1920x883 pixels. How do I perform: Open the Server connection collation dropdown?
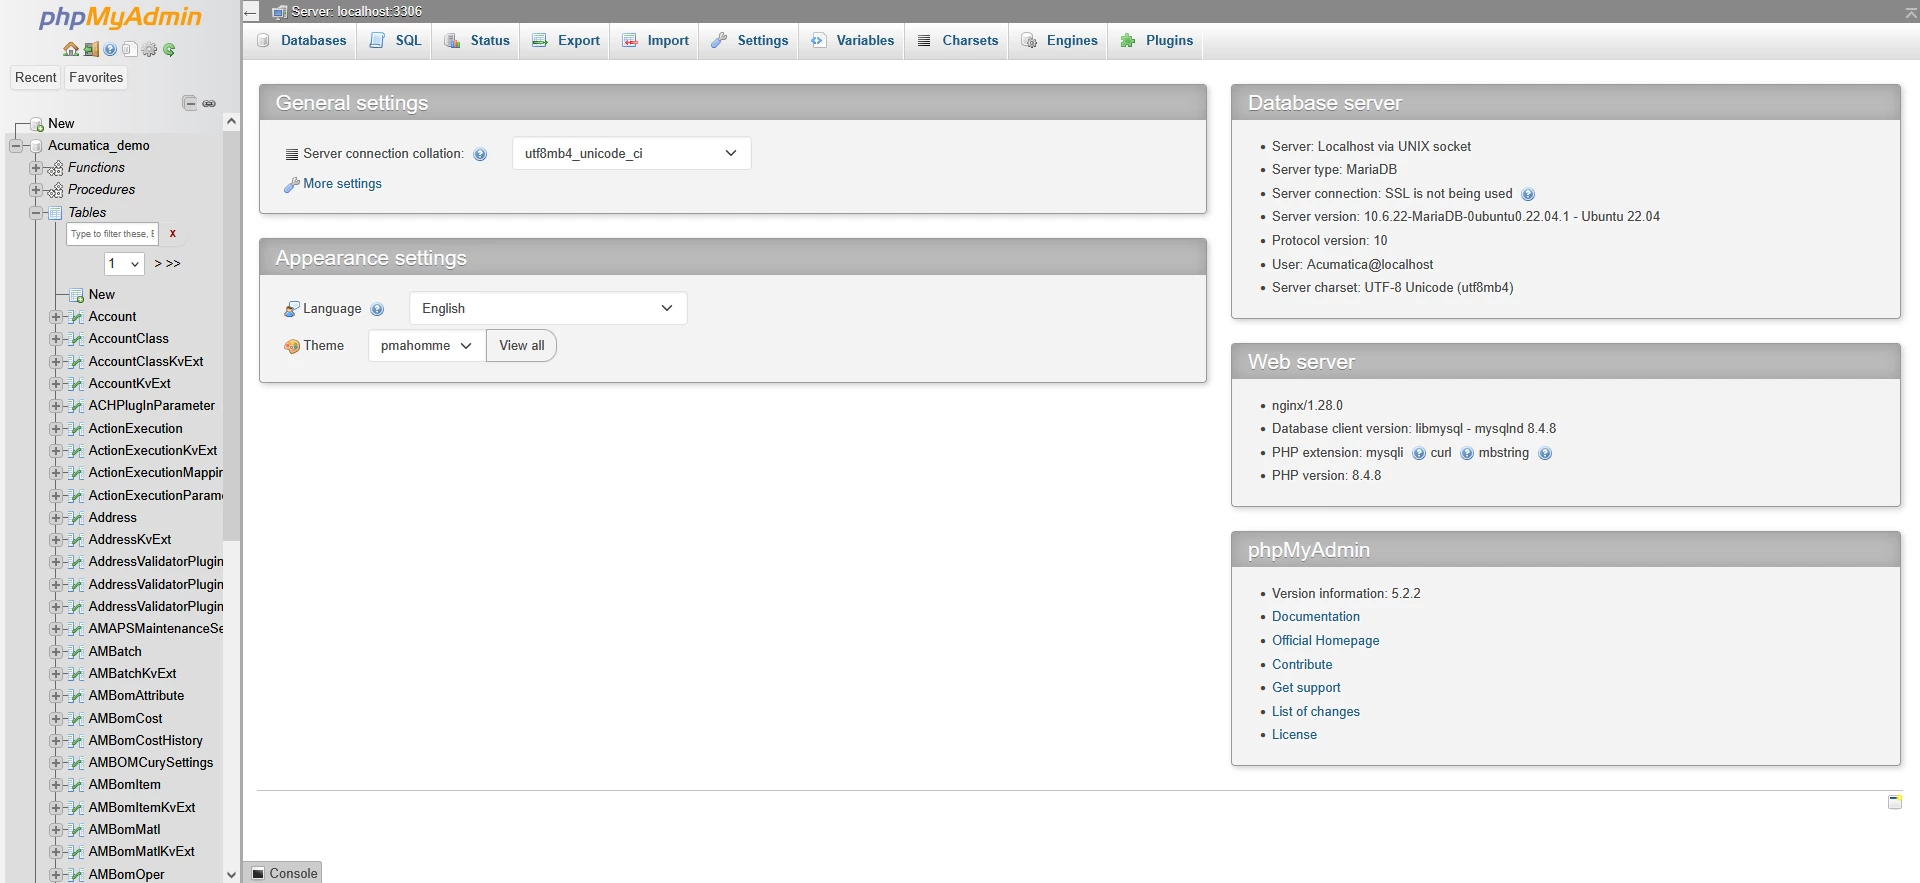631,153
